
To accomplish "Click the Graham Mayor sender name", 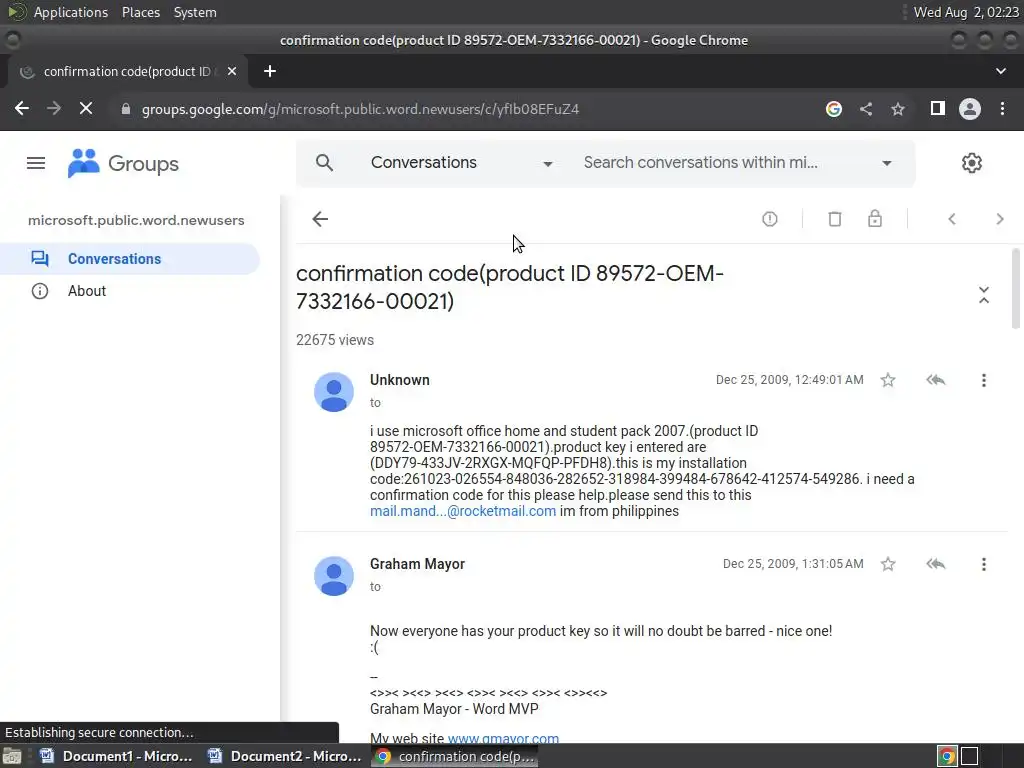I will (417, 564).
